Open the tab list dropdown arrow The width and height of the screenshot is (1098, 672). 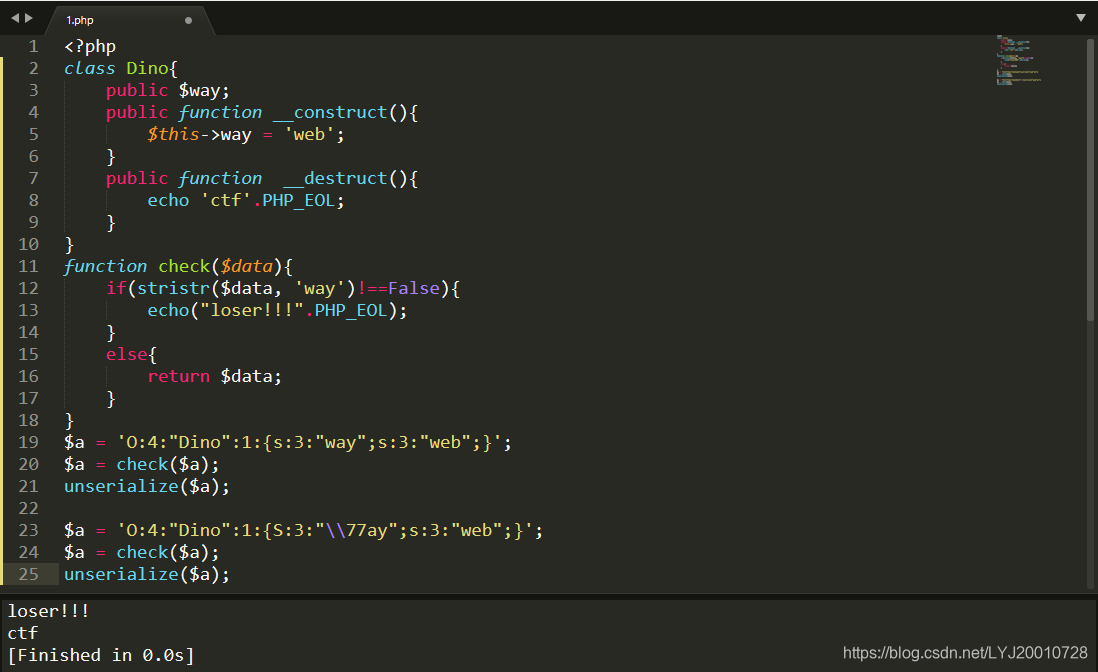(x=1080, y=18)
